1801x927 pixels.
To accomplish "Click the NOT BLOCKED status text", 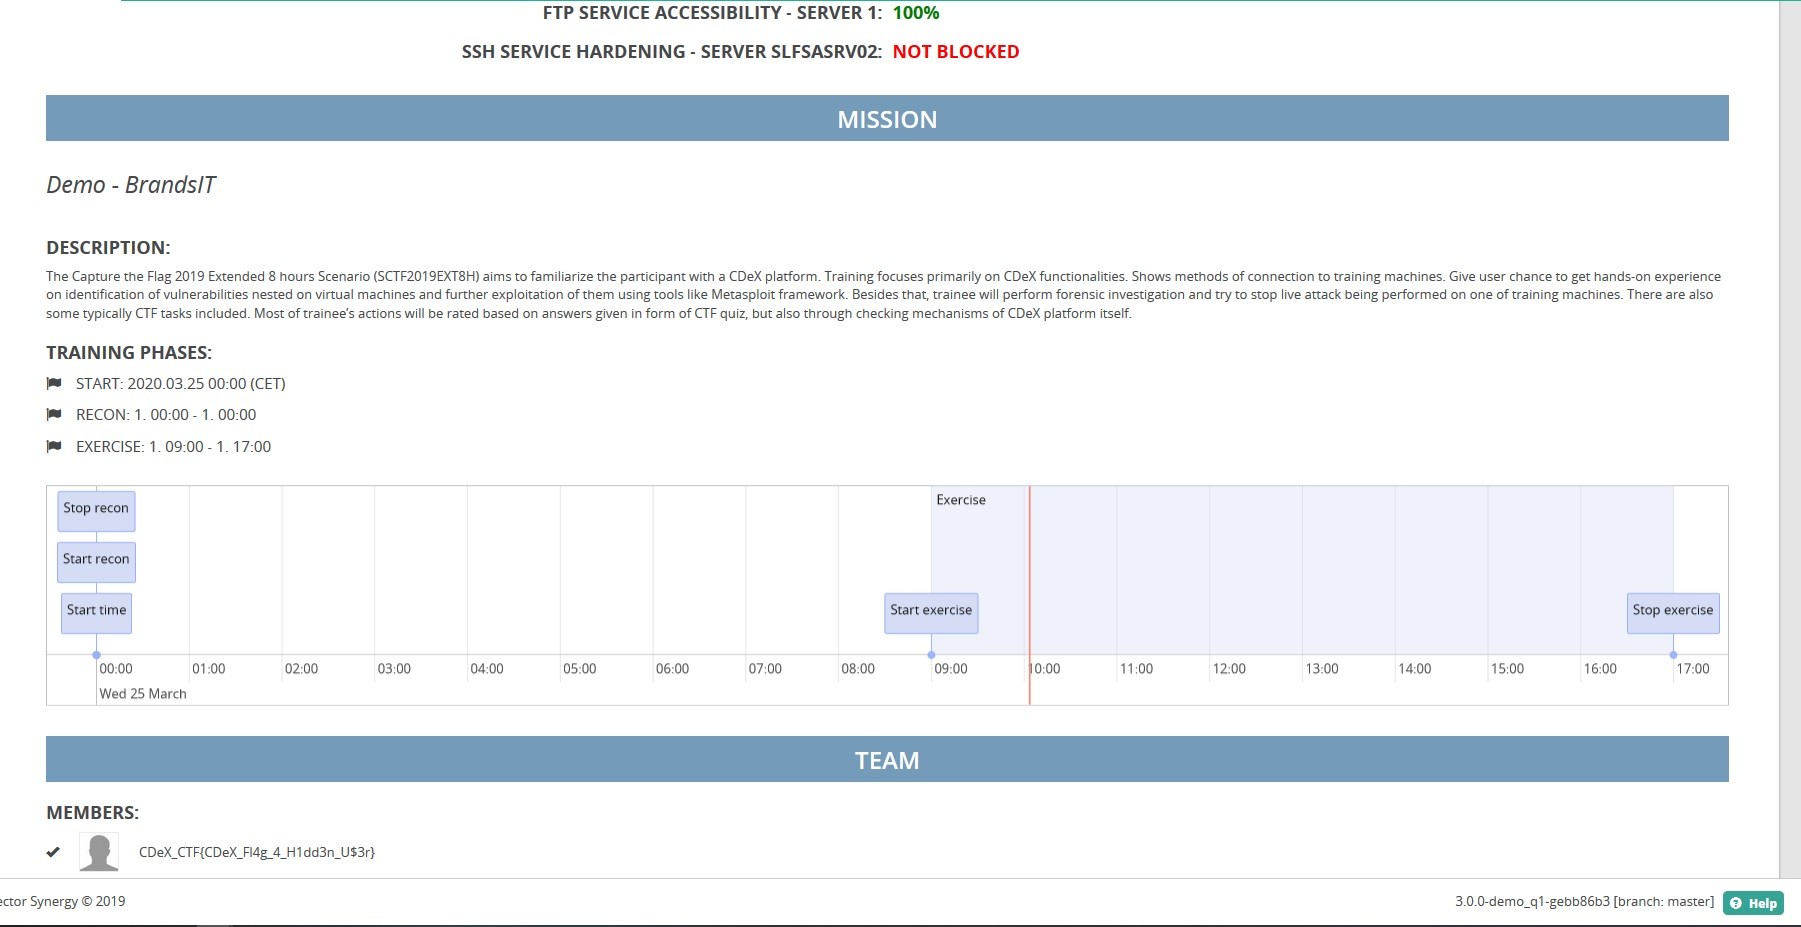I will (x=957, y=51).
